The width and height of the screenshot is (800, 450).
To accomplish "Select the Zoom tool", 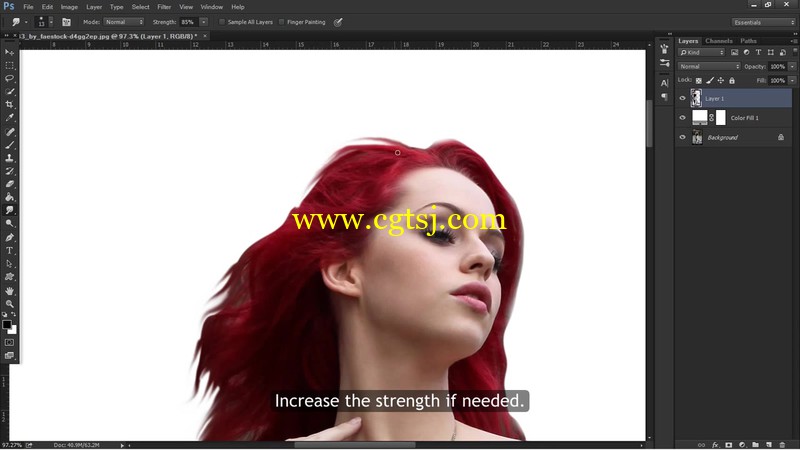I will [x=9, y=304].
